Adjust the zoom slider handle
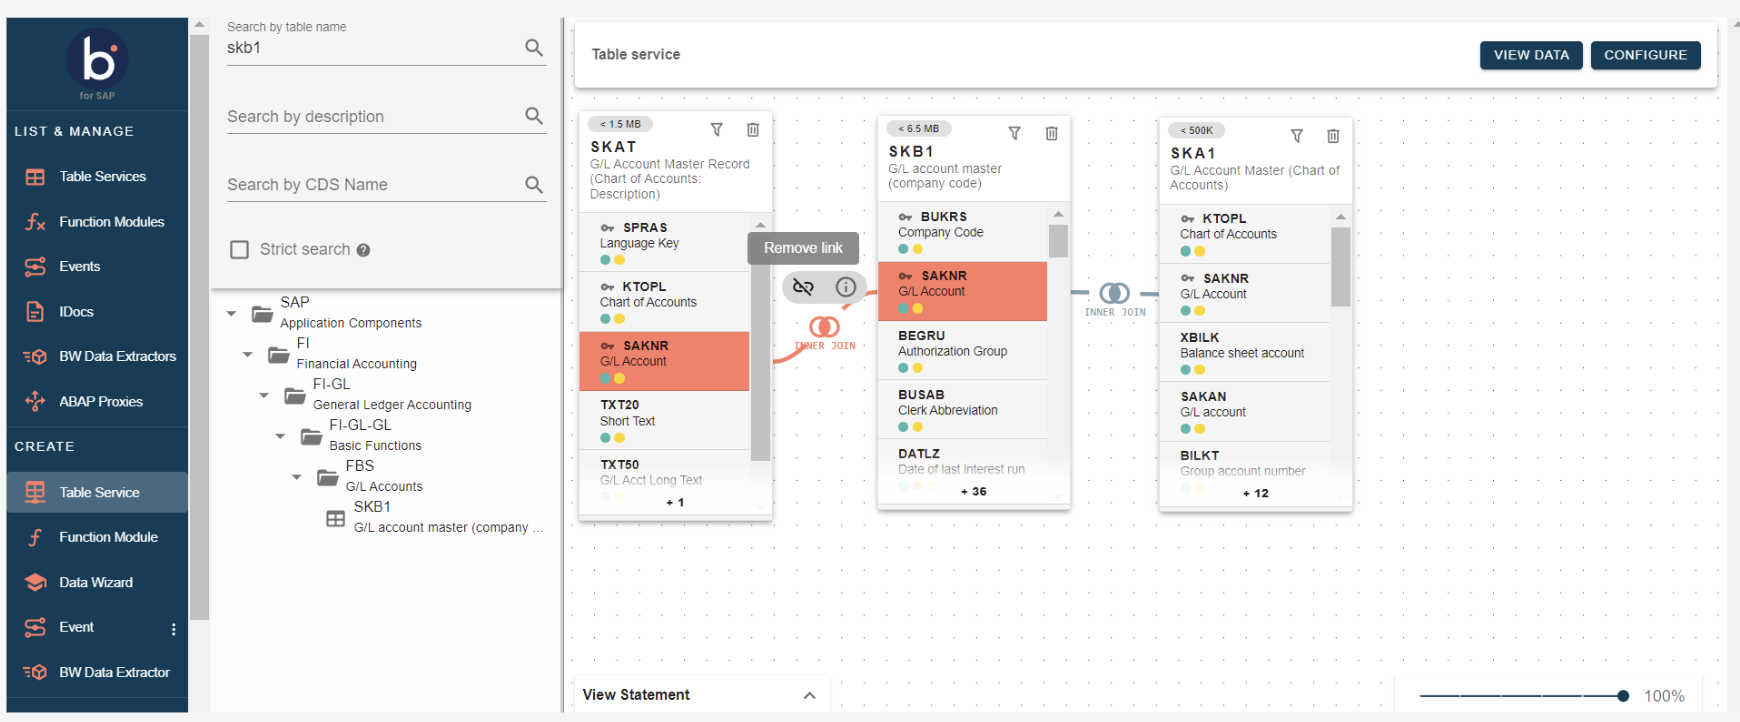The height and width of the screenshot is (722, 1740). [x=1622, y=696]
